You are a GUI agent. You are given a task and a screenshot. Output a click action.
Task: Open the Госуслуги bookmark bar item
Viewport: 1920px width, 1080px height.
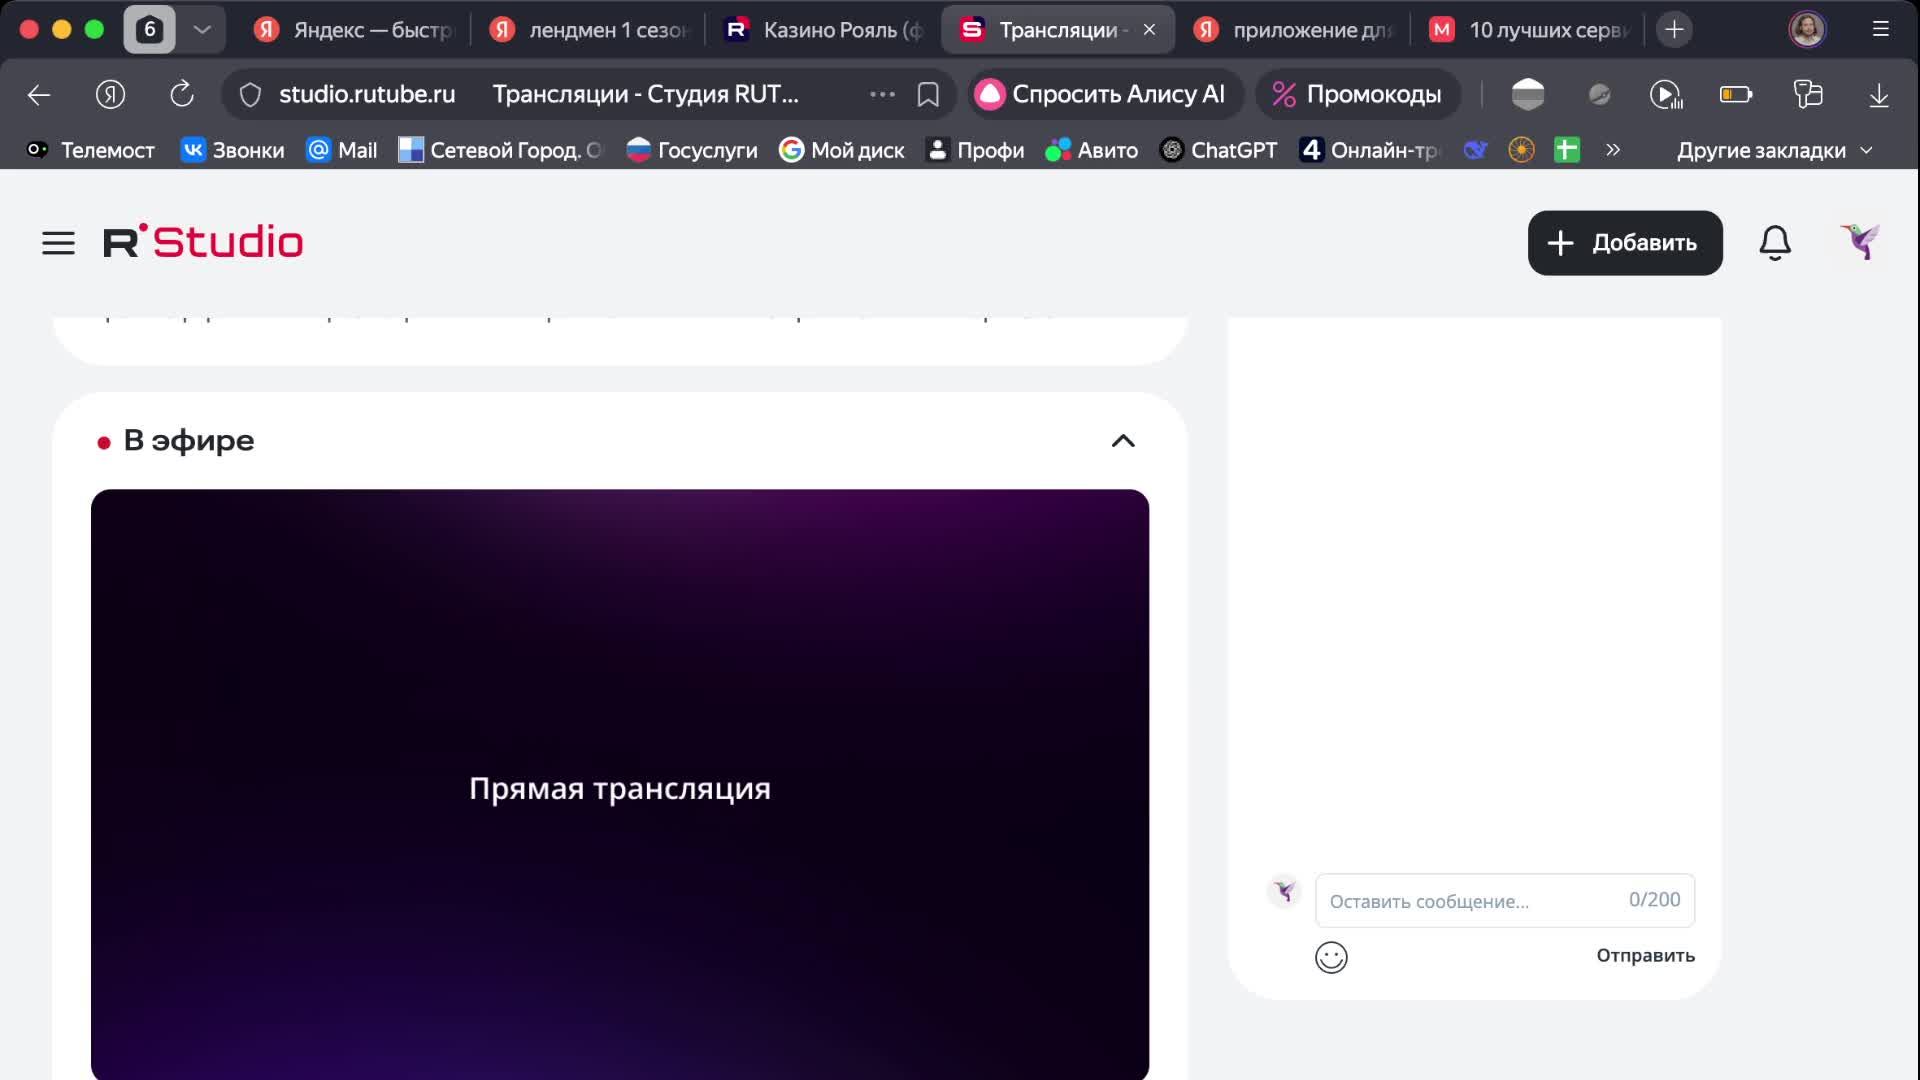pyautogui.click(x=691, y=149)
